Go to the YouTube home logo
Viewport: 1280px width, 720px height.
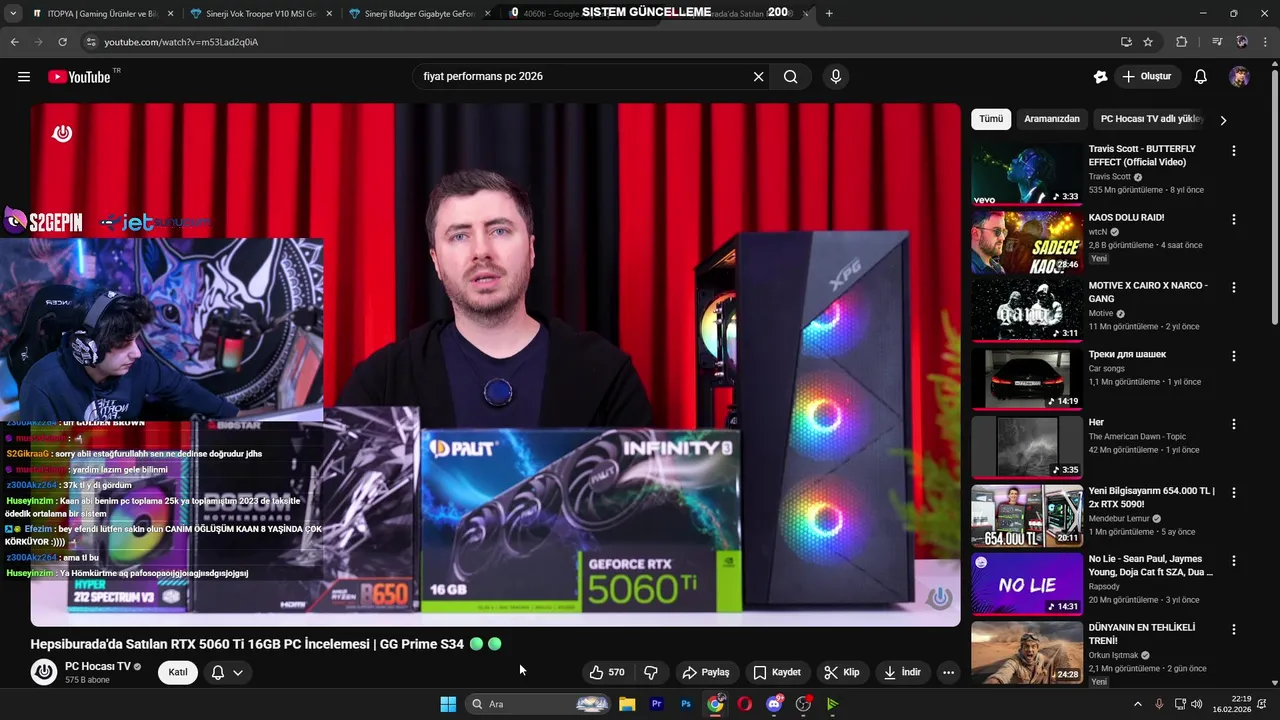[79, 77]
